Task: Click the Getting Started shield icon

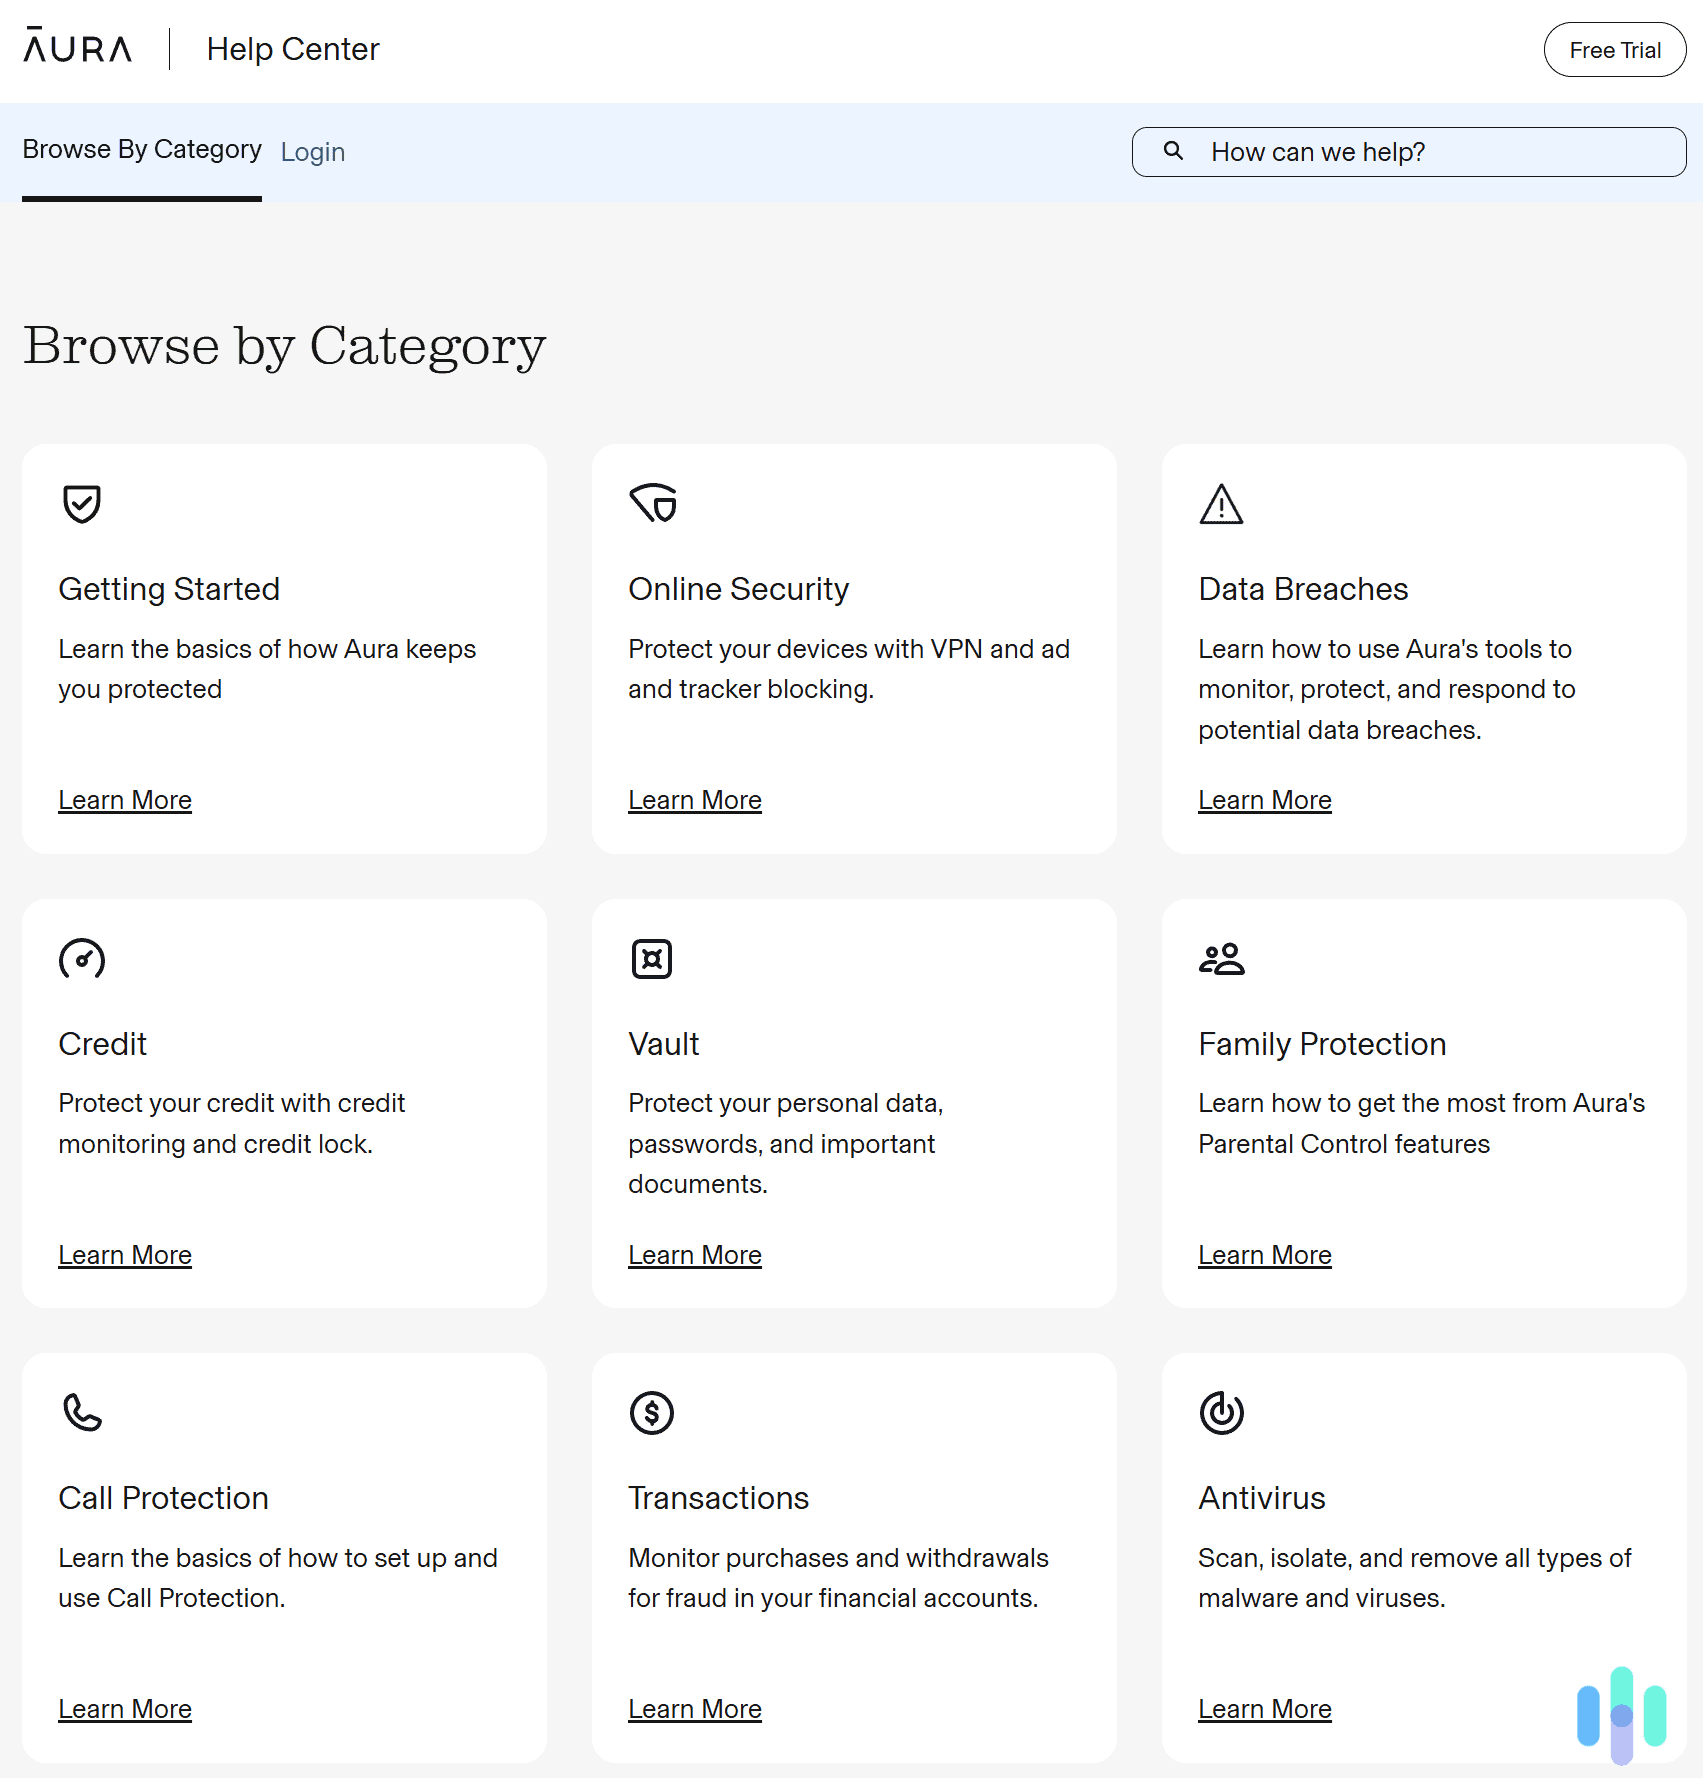Action: pyautogui.click(x=83, y=504)
